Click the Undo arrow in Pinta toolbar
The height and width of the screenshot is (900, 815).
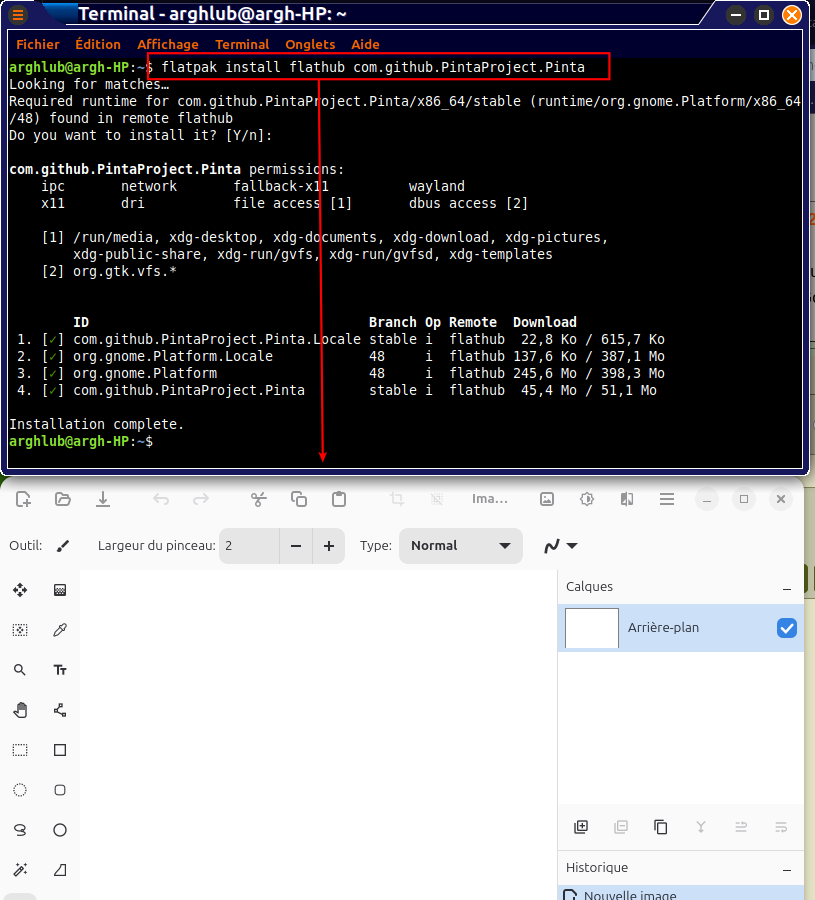(161, 499)
